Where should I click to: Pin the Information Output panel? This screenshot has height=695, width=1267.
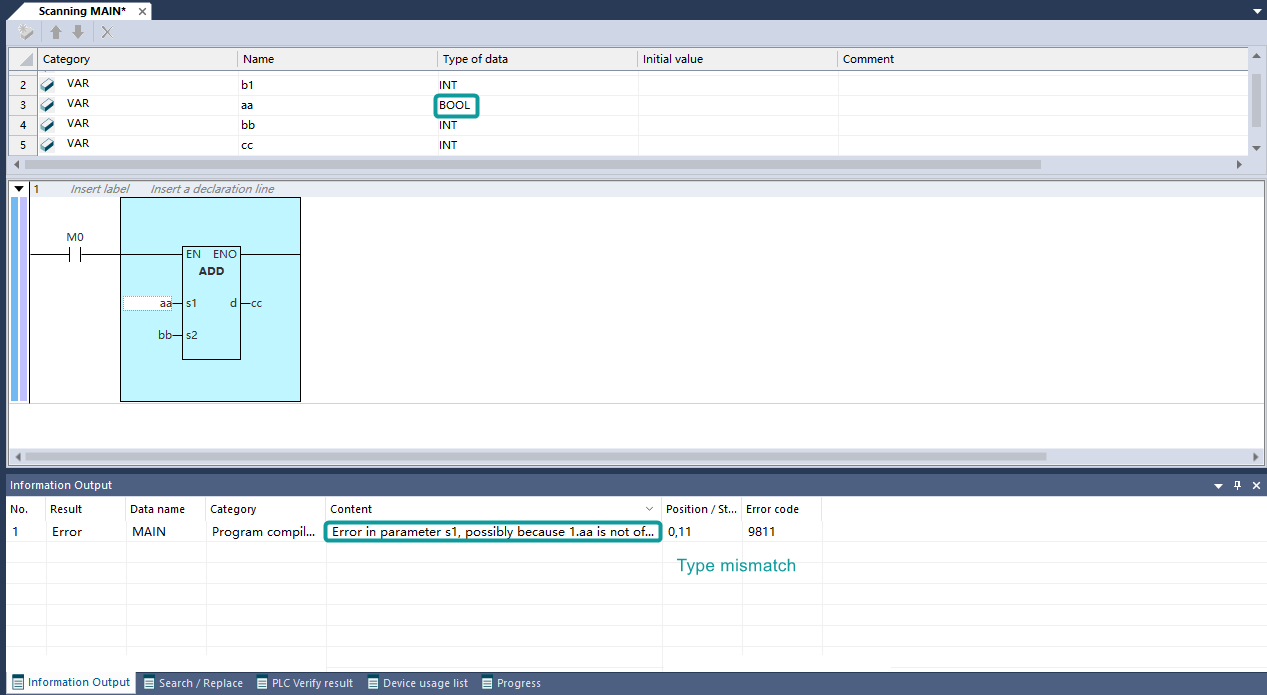click(1237, 485)
